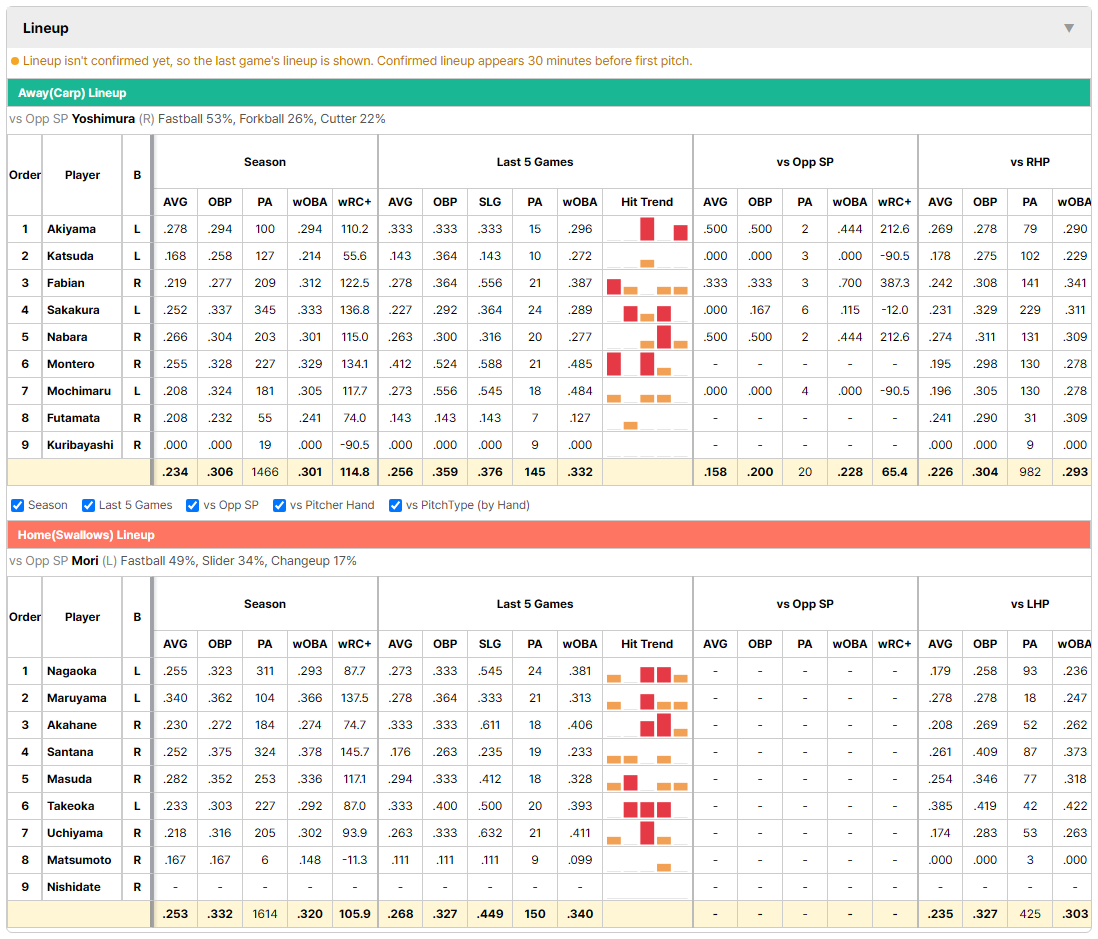This screenshot has height=939, width=1098.
Task: Click the orange lineup warning dot icon
Action: point(15,61)
